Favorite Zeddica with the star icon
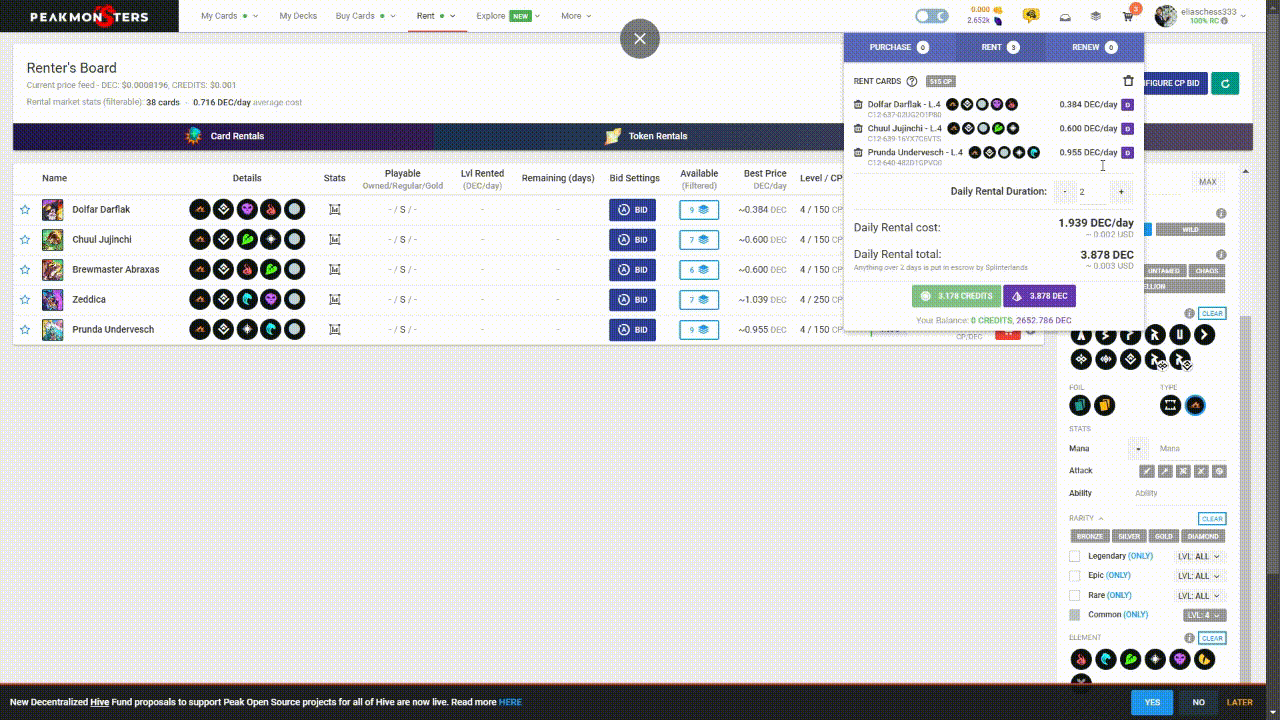The height and width of the screenshot is (720, 1280). [x=25, y=299]
